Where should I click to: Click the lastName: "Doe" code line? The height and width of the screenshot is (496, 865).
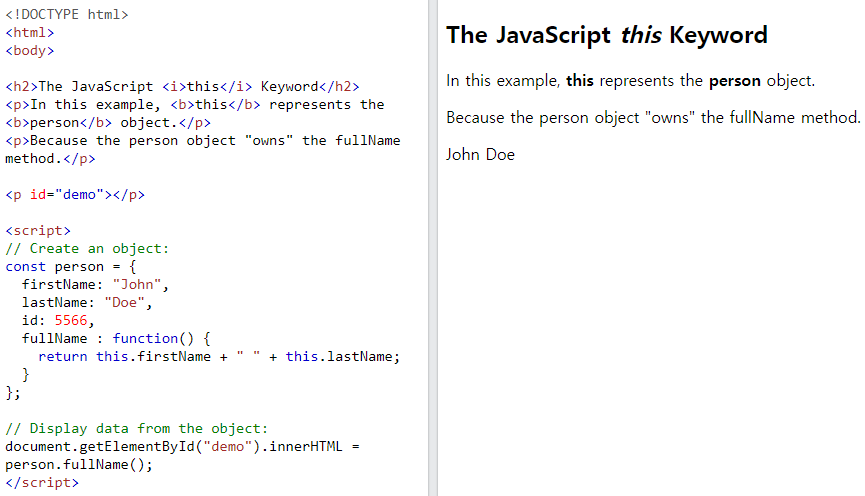(x=87, y=303)
